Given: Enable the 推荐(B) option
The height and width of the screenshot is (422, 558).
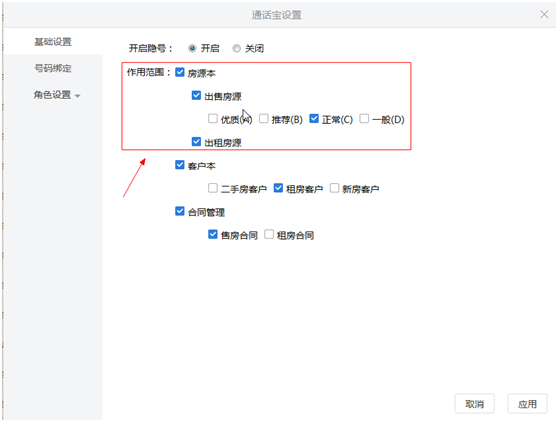Looking at the screenshot, I should (x=264, y=118).
